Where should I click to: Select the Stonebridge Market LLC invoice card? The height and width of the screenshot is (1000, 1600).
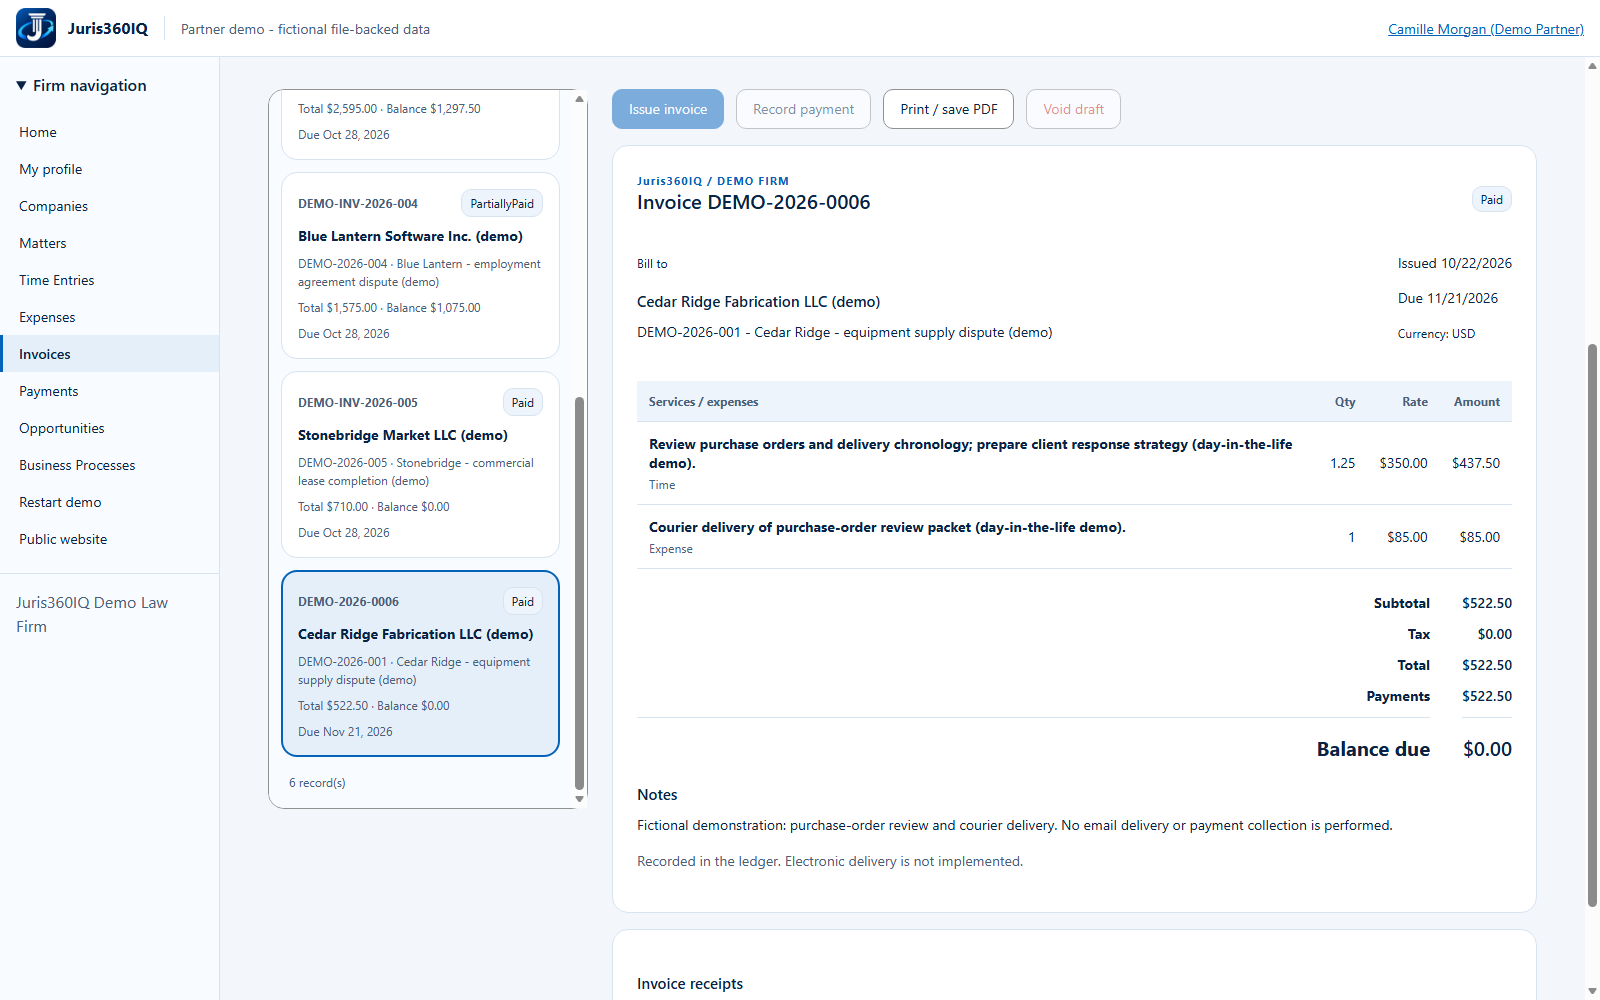[420, 465]
